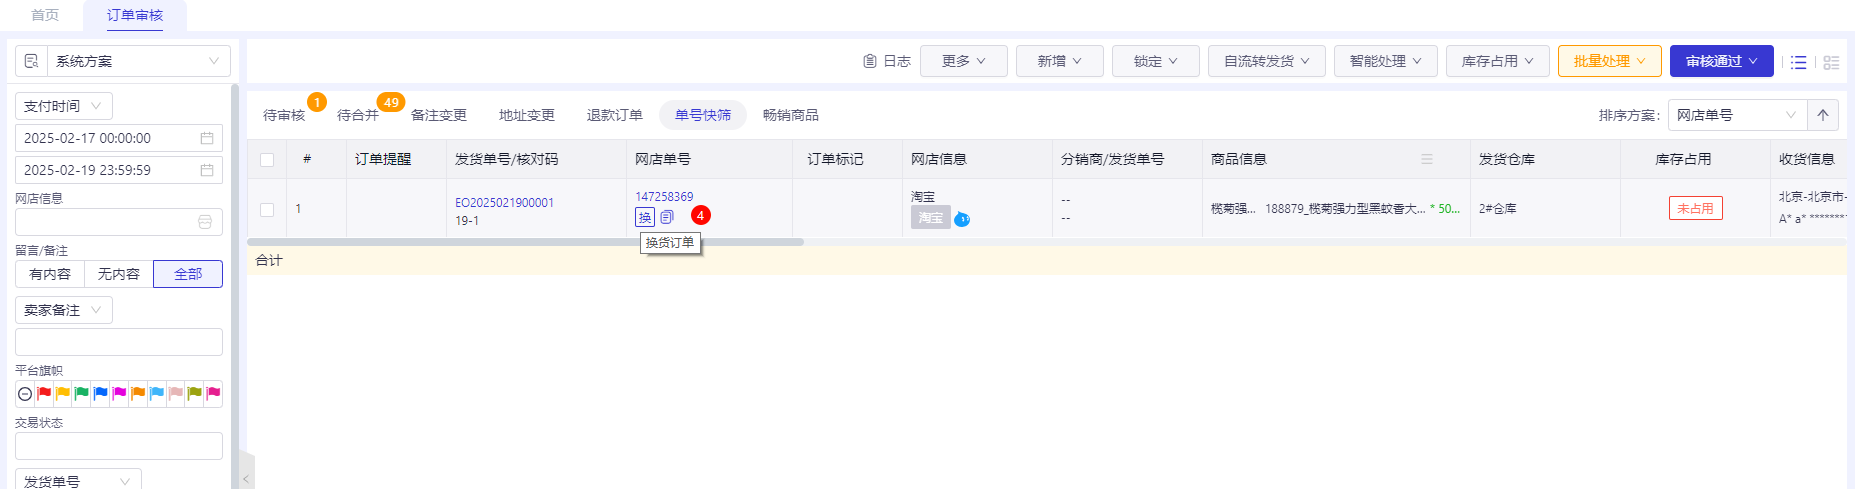Screen dimensions: 1855x489
Task: Click the red 未占用 stock status button
Action: point(1695,208)
